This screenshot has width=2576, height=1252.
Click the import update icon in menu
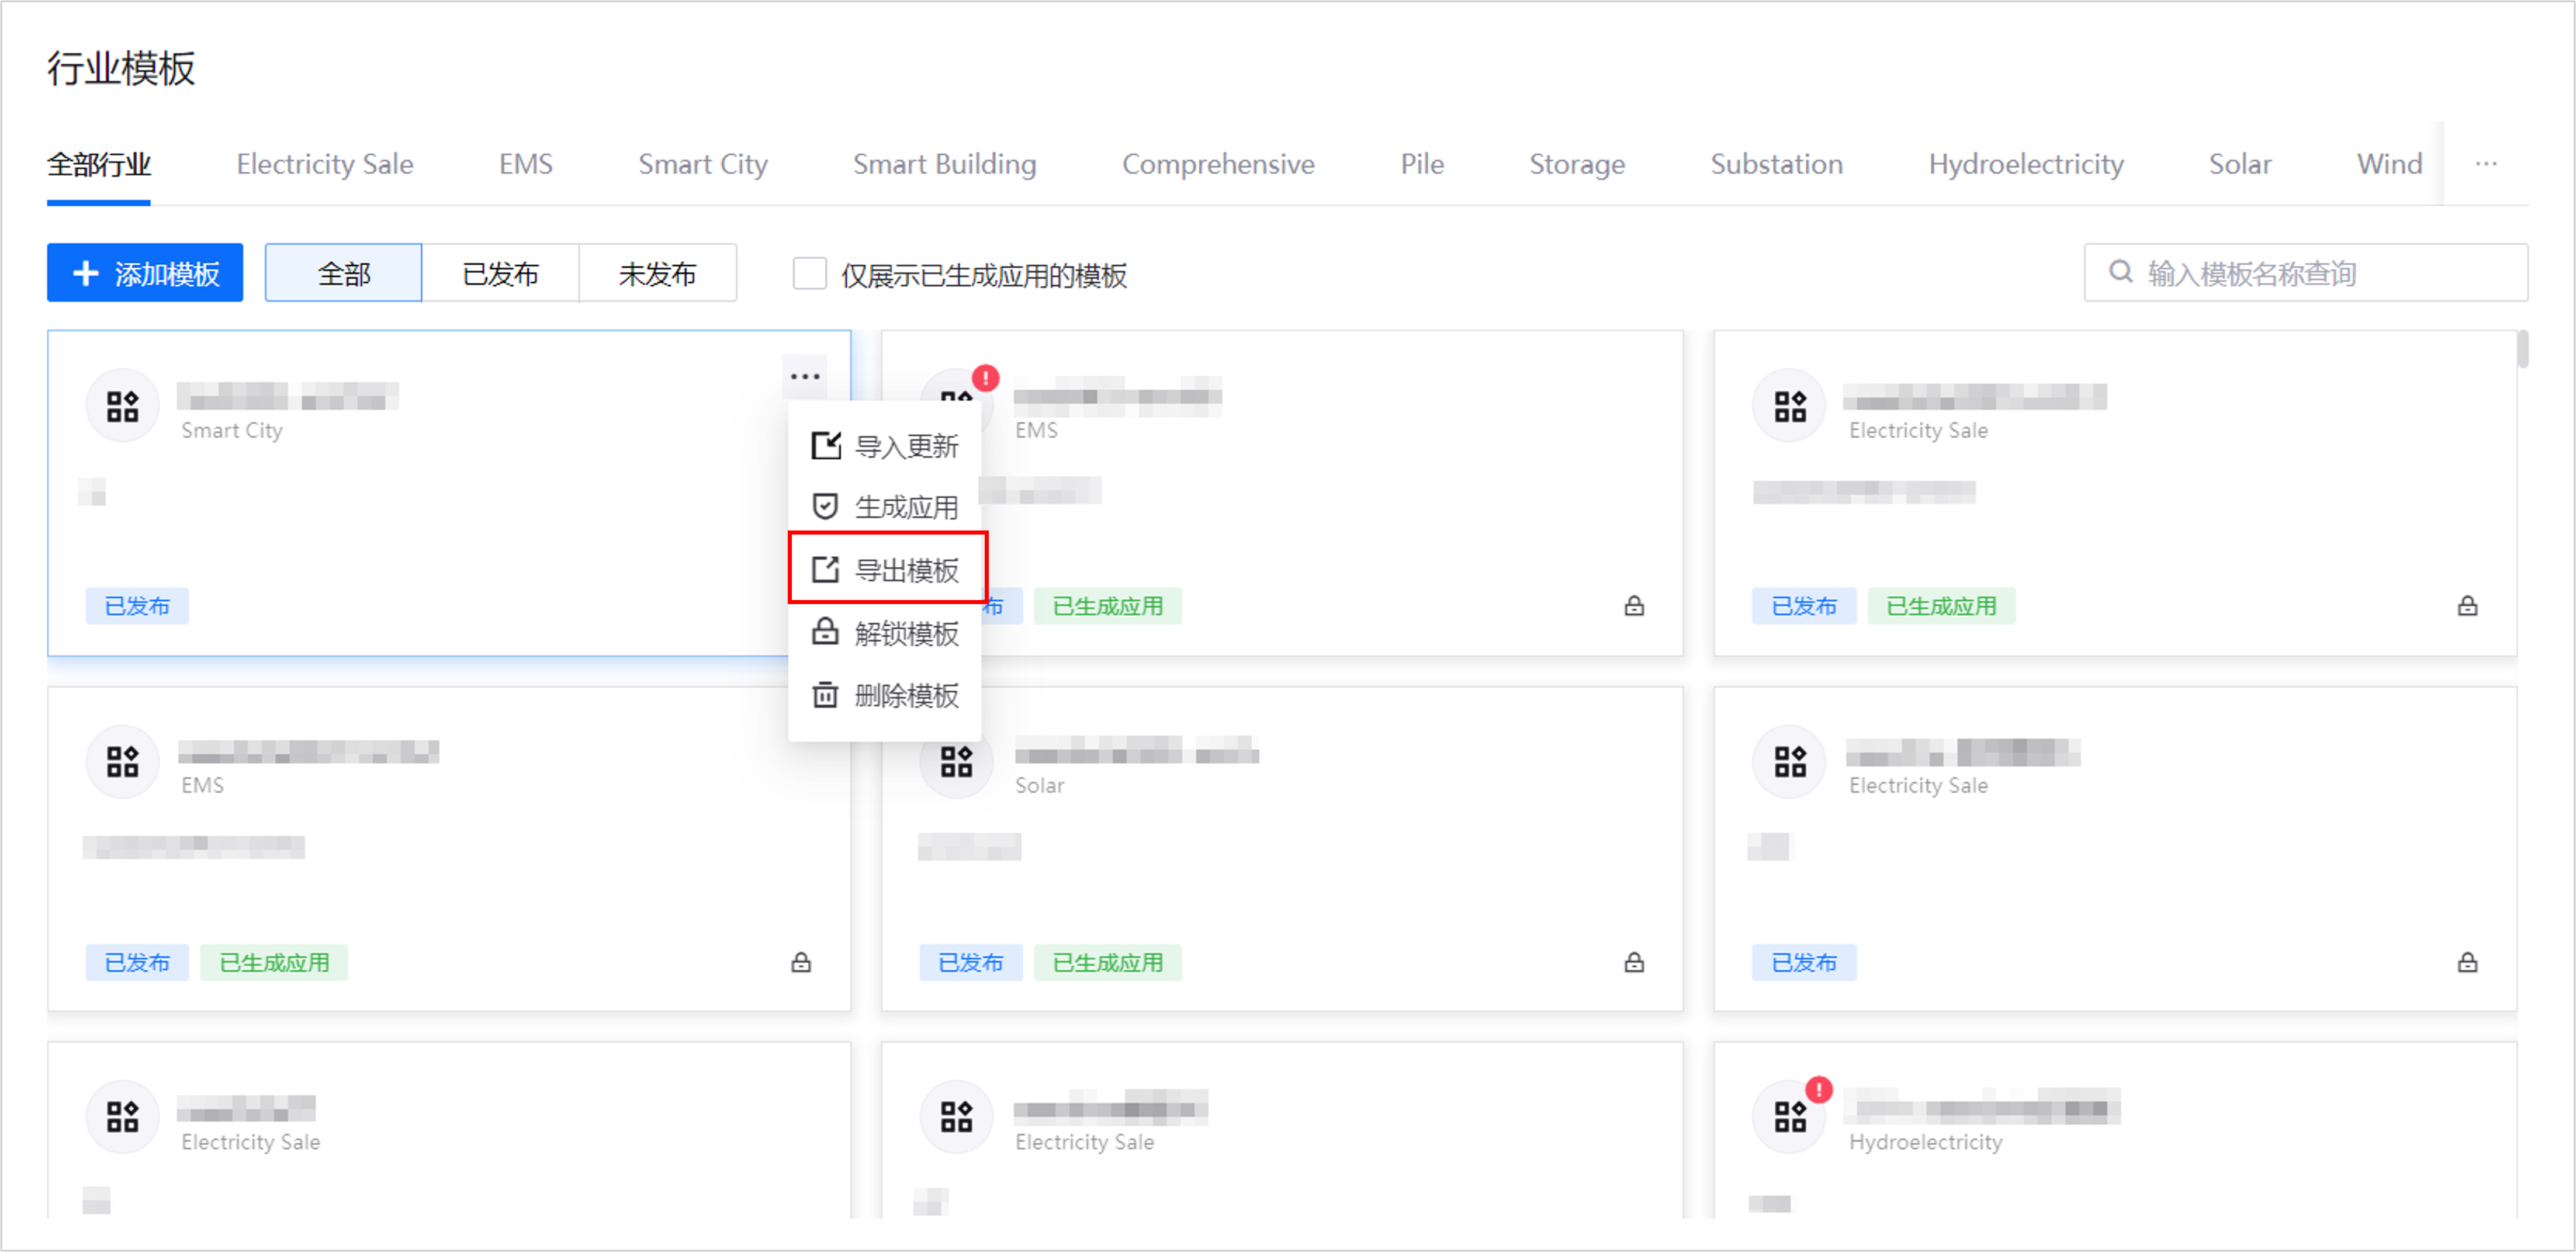coord(825,445)
